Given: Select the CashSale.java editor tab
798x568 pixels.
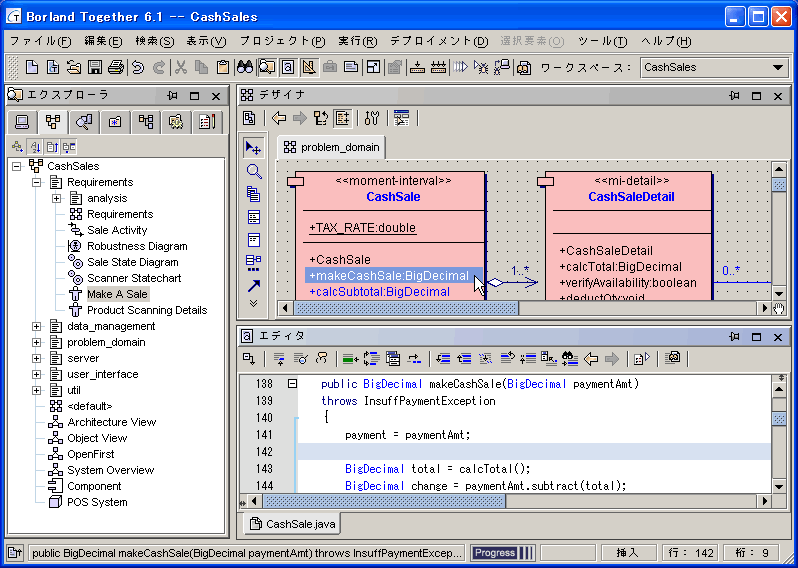Looking at the screenshot, I should coord(293,524).
